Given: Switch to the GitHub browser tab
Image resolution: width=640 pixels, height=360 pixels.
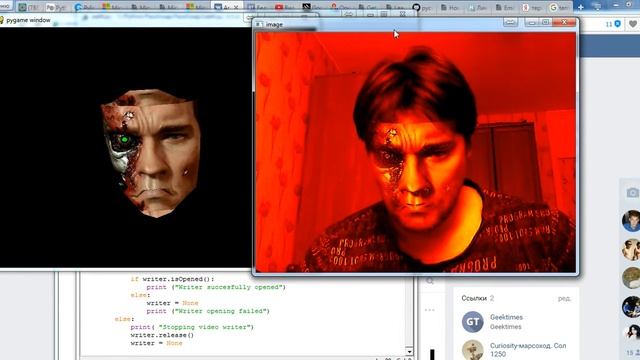Looking at the screenshot, I should [422, 7].
